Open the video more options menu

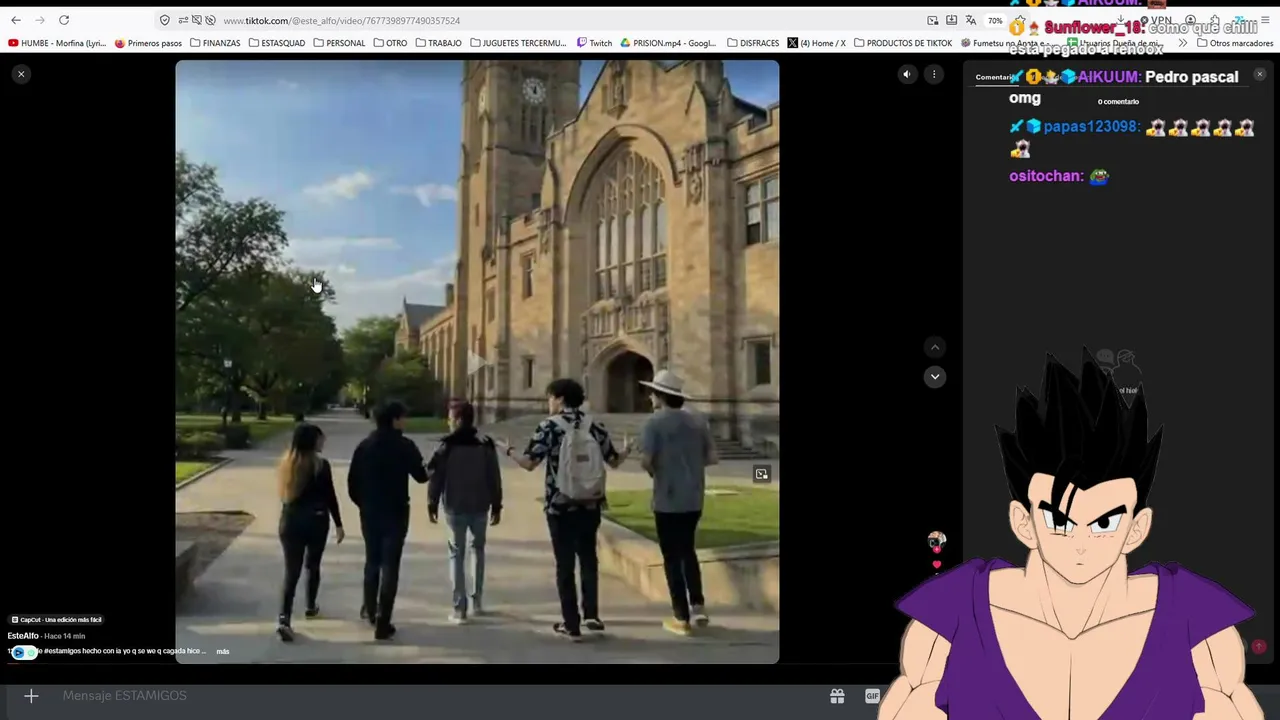934,74
